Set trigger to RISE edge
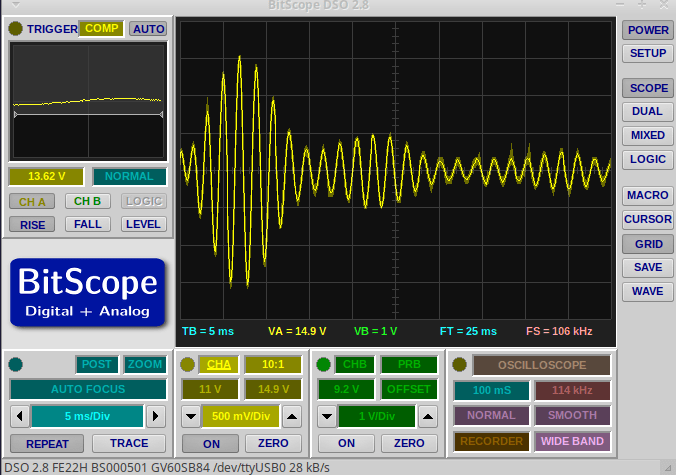This screenshot has height=475, width=676. (x=32, y=225)
